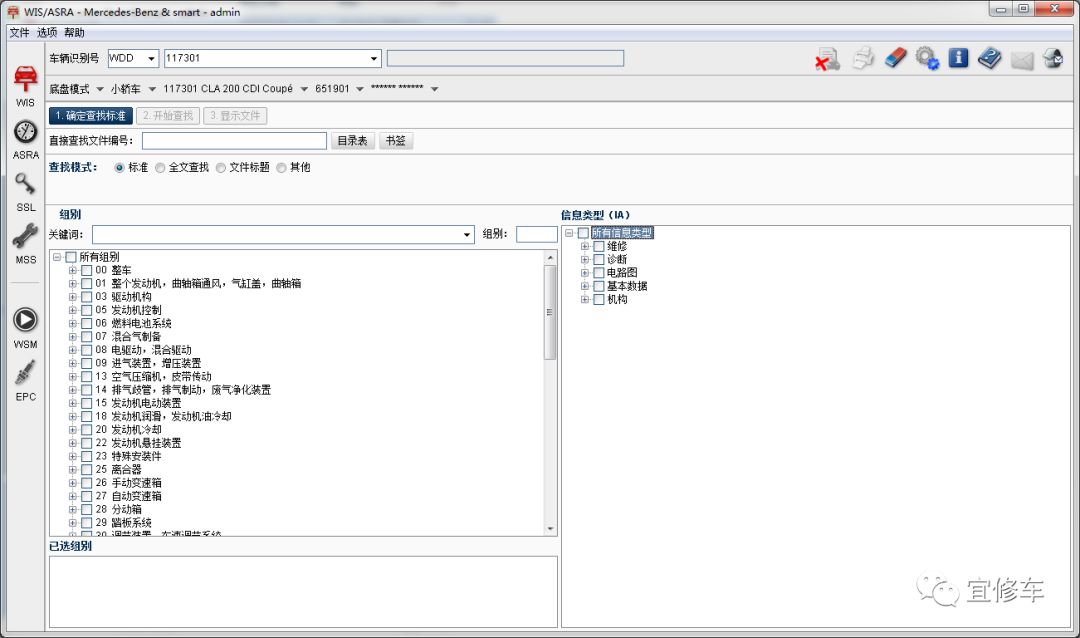Screen dimensions: 1080x638
Task: Open the 文件 menu
Action: click(x=19, y=32)
